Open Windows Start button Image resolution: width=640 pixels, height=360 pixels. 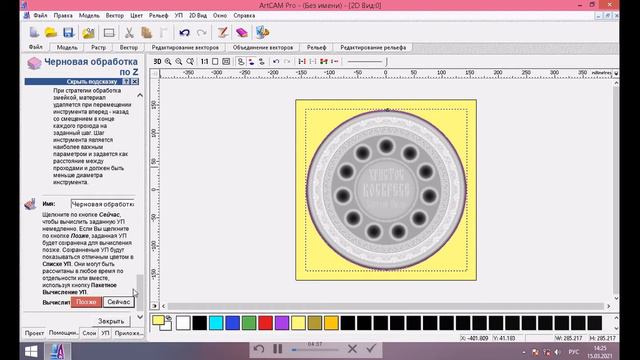coord(31,351)
